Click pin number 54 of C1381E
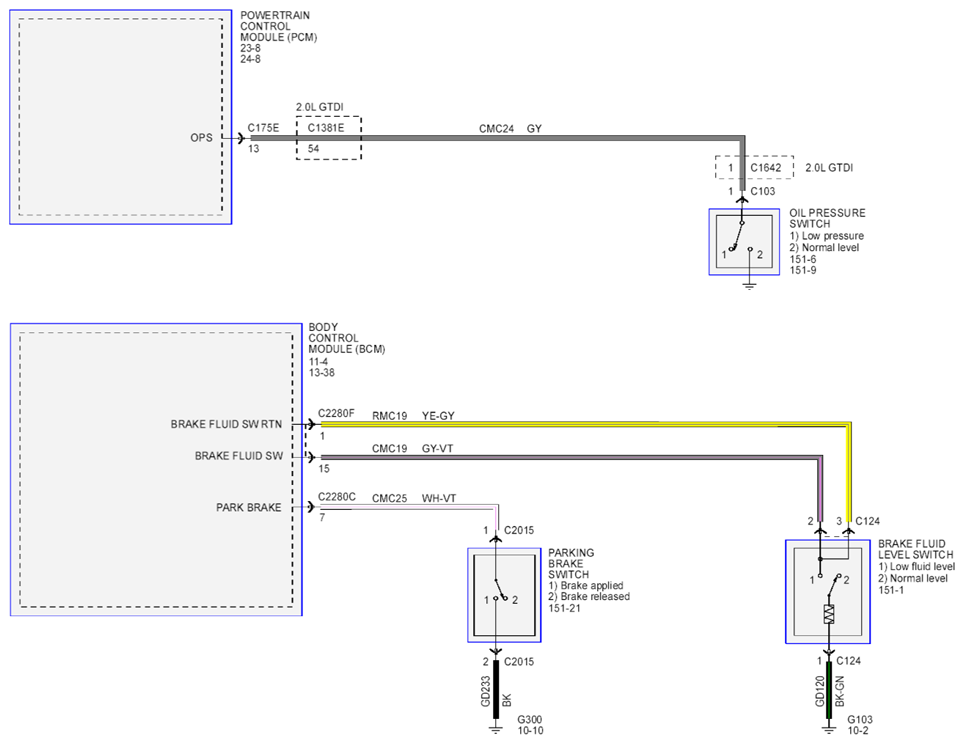 click(314, 148)
